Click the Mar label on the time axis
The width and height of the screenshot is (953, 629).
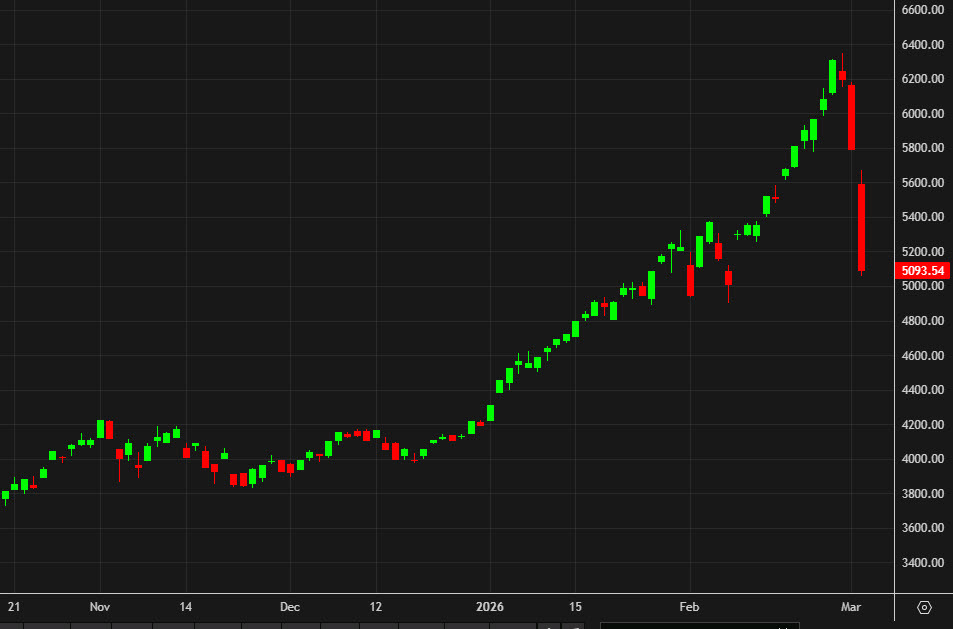coord(851,606)
